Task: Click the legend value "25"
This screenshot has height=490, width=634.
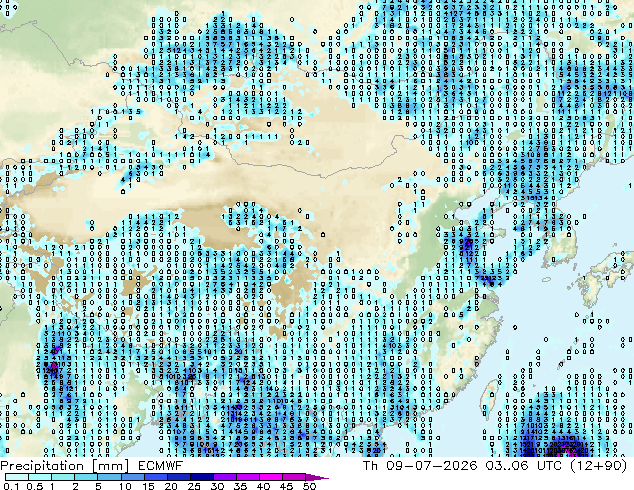Action: (194, 486)
